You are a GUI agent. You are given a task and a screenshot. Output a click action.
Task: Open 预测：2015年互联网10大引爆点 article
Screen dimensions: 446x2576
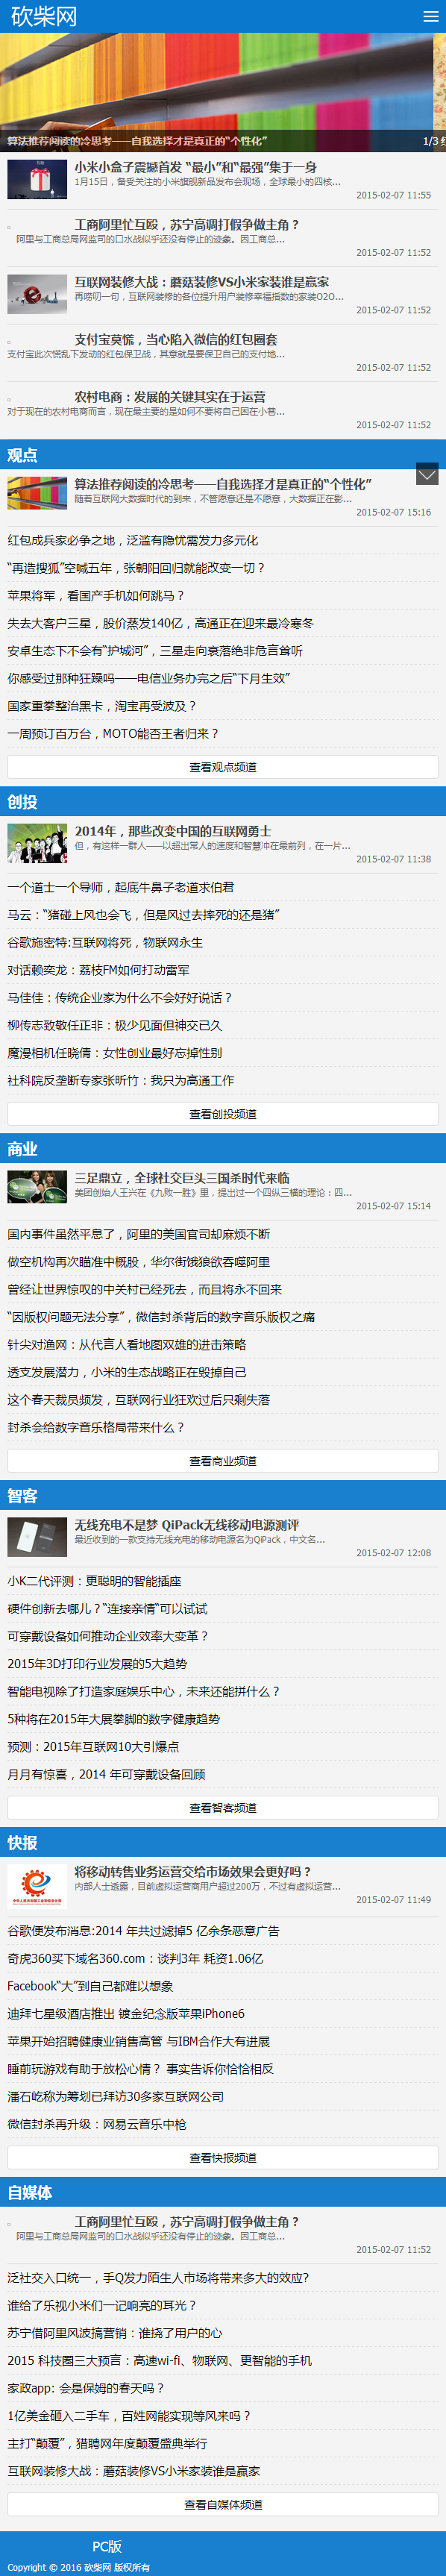(x=93, y=1746)
